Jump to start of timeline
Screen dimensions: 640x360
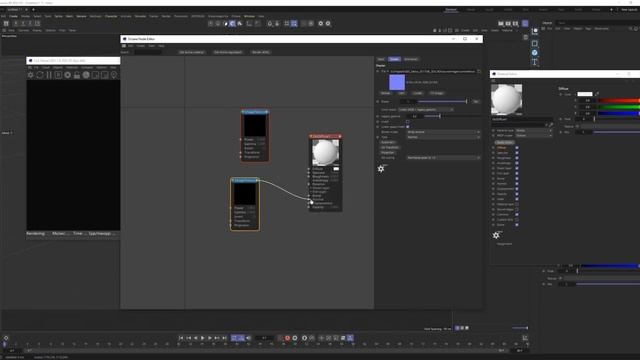tap(181, 338)
